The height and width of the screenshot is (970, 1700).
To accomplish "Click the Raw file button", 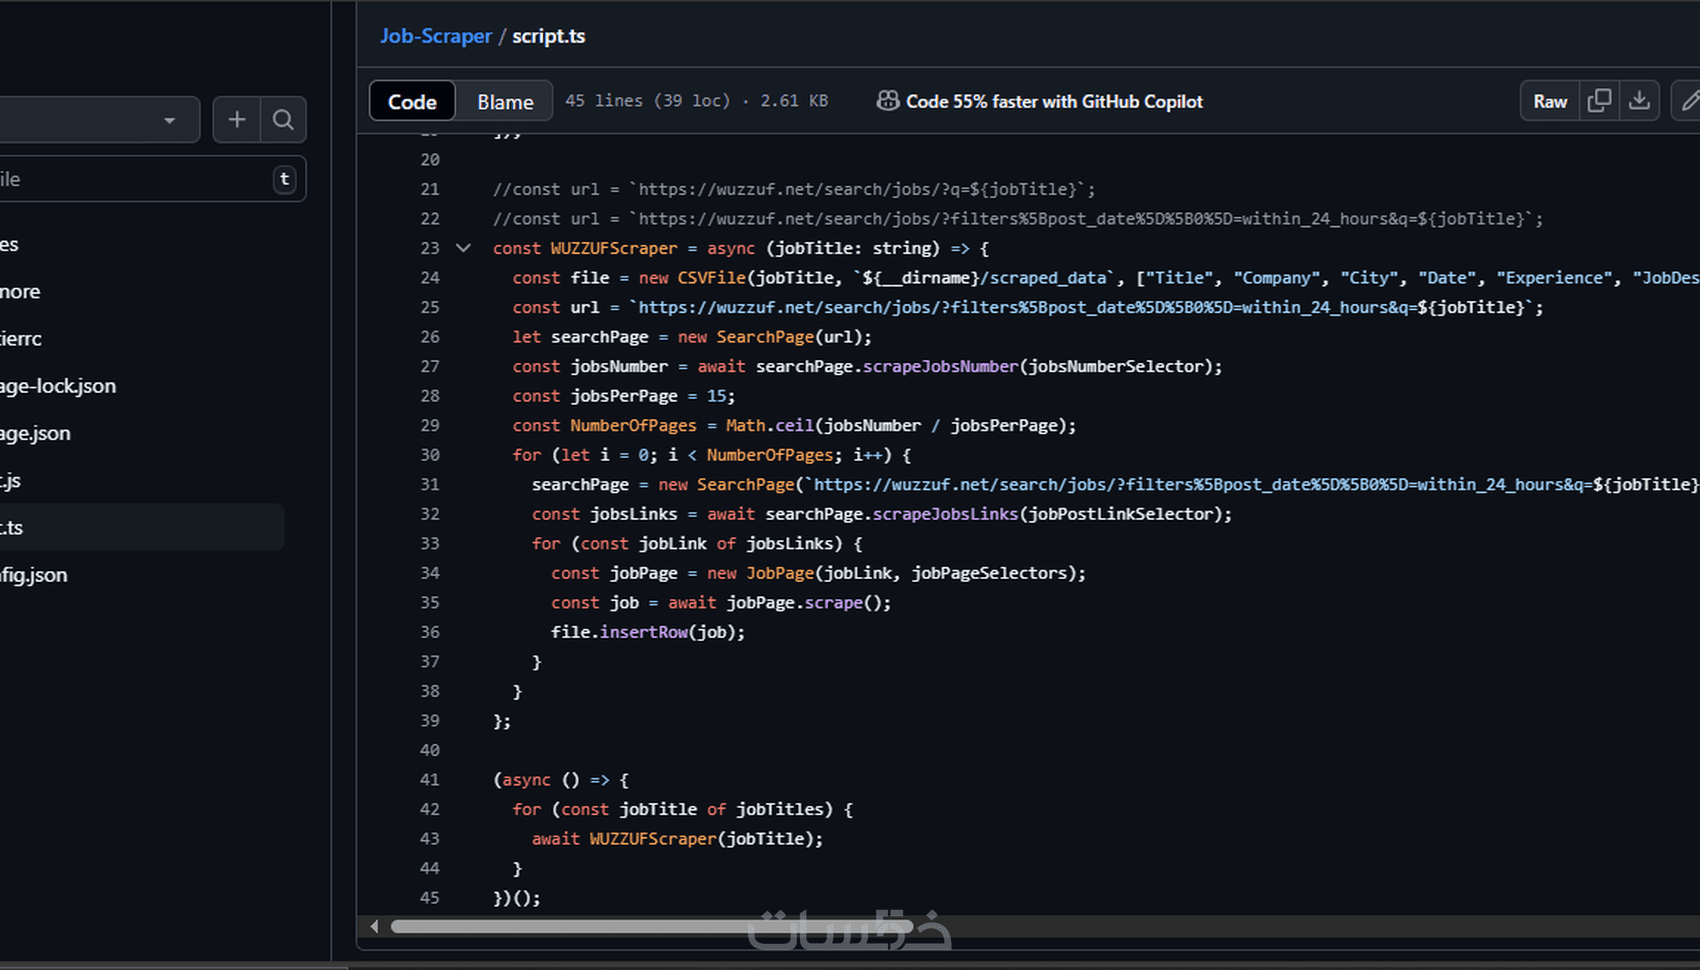I will (1550, 101).
